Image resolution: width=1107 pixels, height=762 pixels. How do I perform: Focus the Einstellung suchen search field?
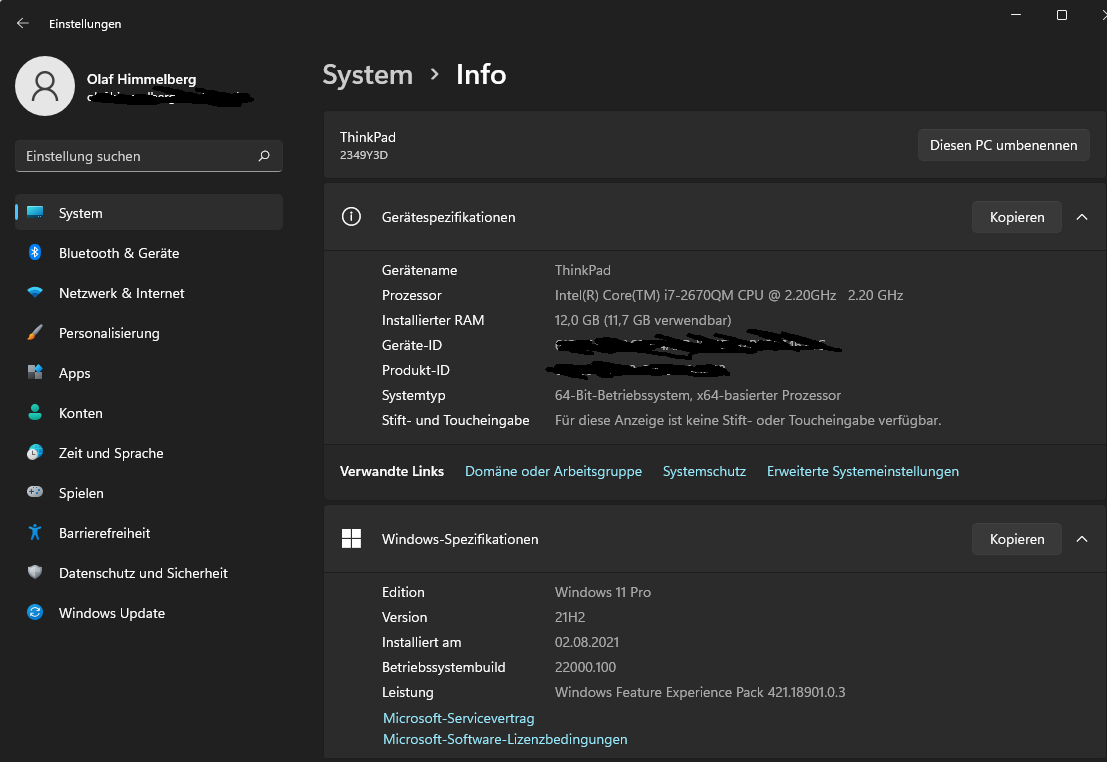(149, 156)
